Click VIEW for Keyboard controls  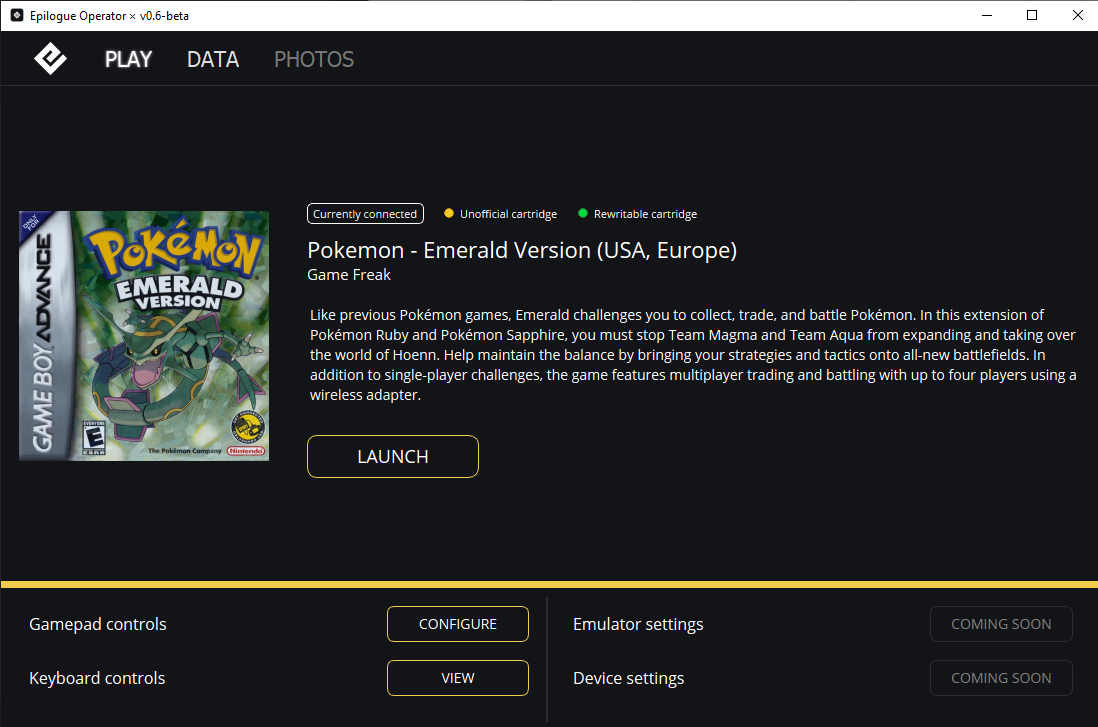click(458, 678)
